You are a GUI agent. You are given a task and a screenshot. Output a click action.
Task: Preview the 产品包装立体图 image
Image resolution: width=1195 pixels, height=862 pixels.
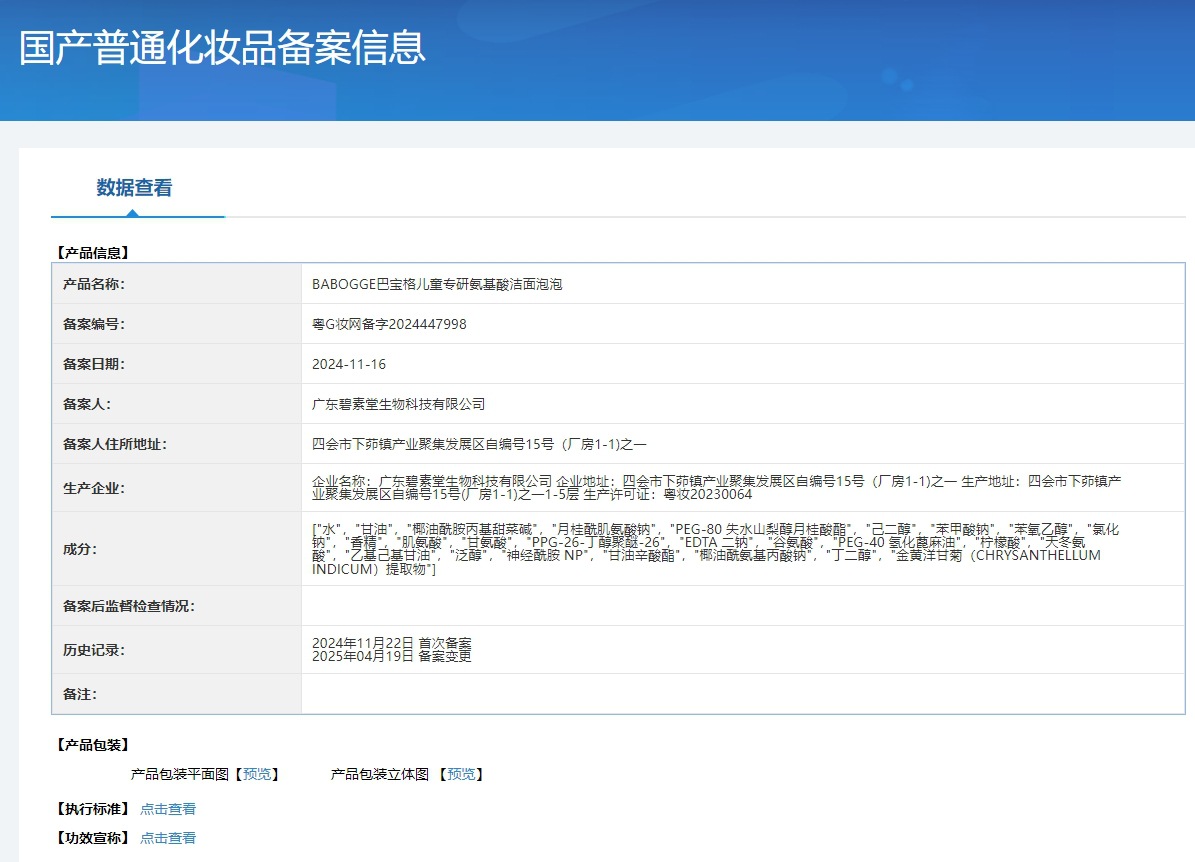(461, 774)
